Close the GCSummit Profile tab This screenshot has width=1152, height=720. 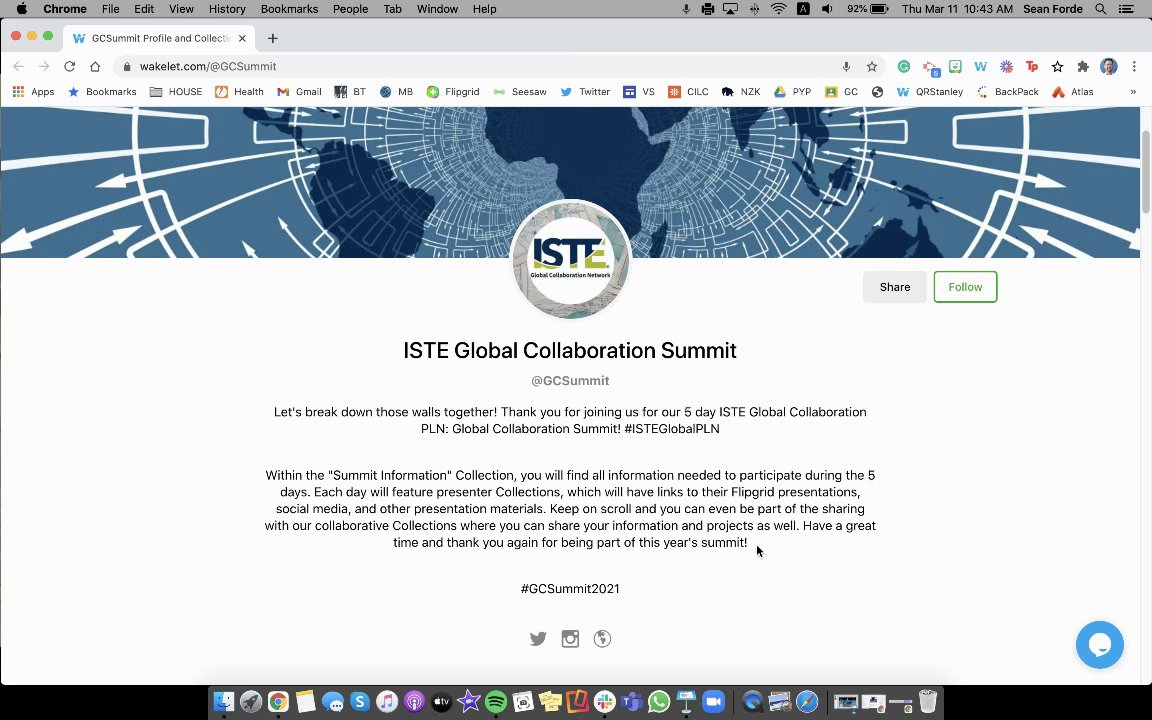(x=242, y=38)
